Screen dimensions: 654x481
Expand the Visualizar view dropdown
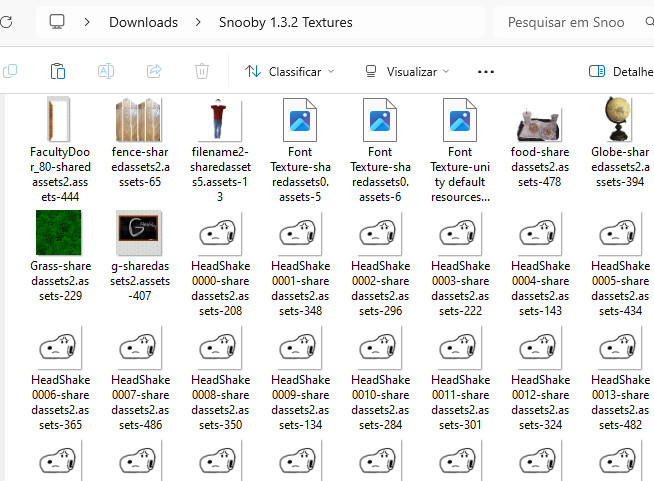407,72
